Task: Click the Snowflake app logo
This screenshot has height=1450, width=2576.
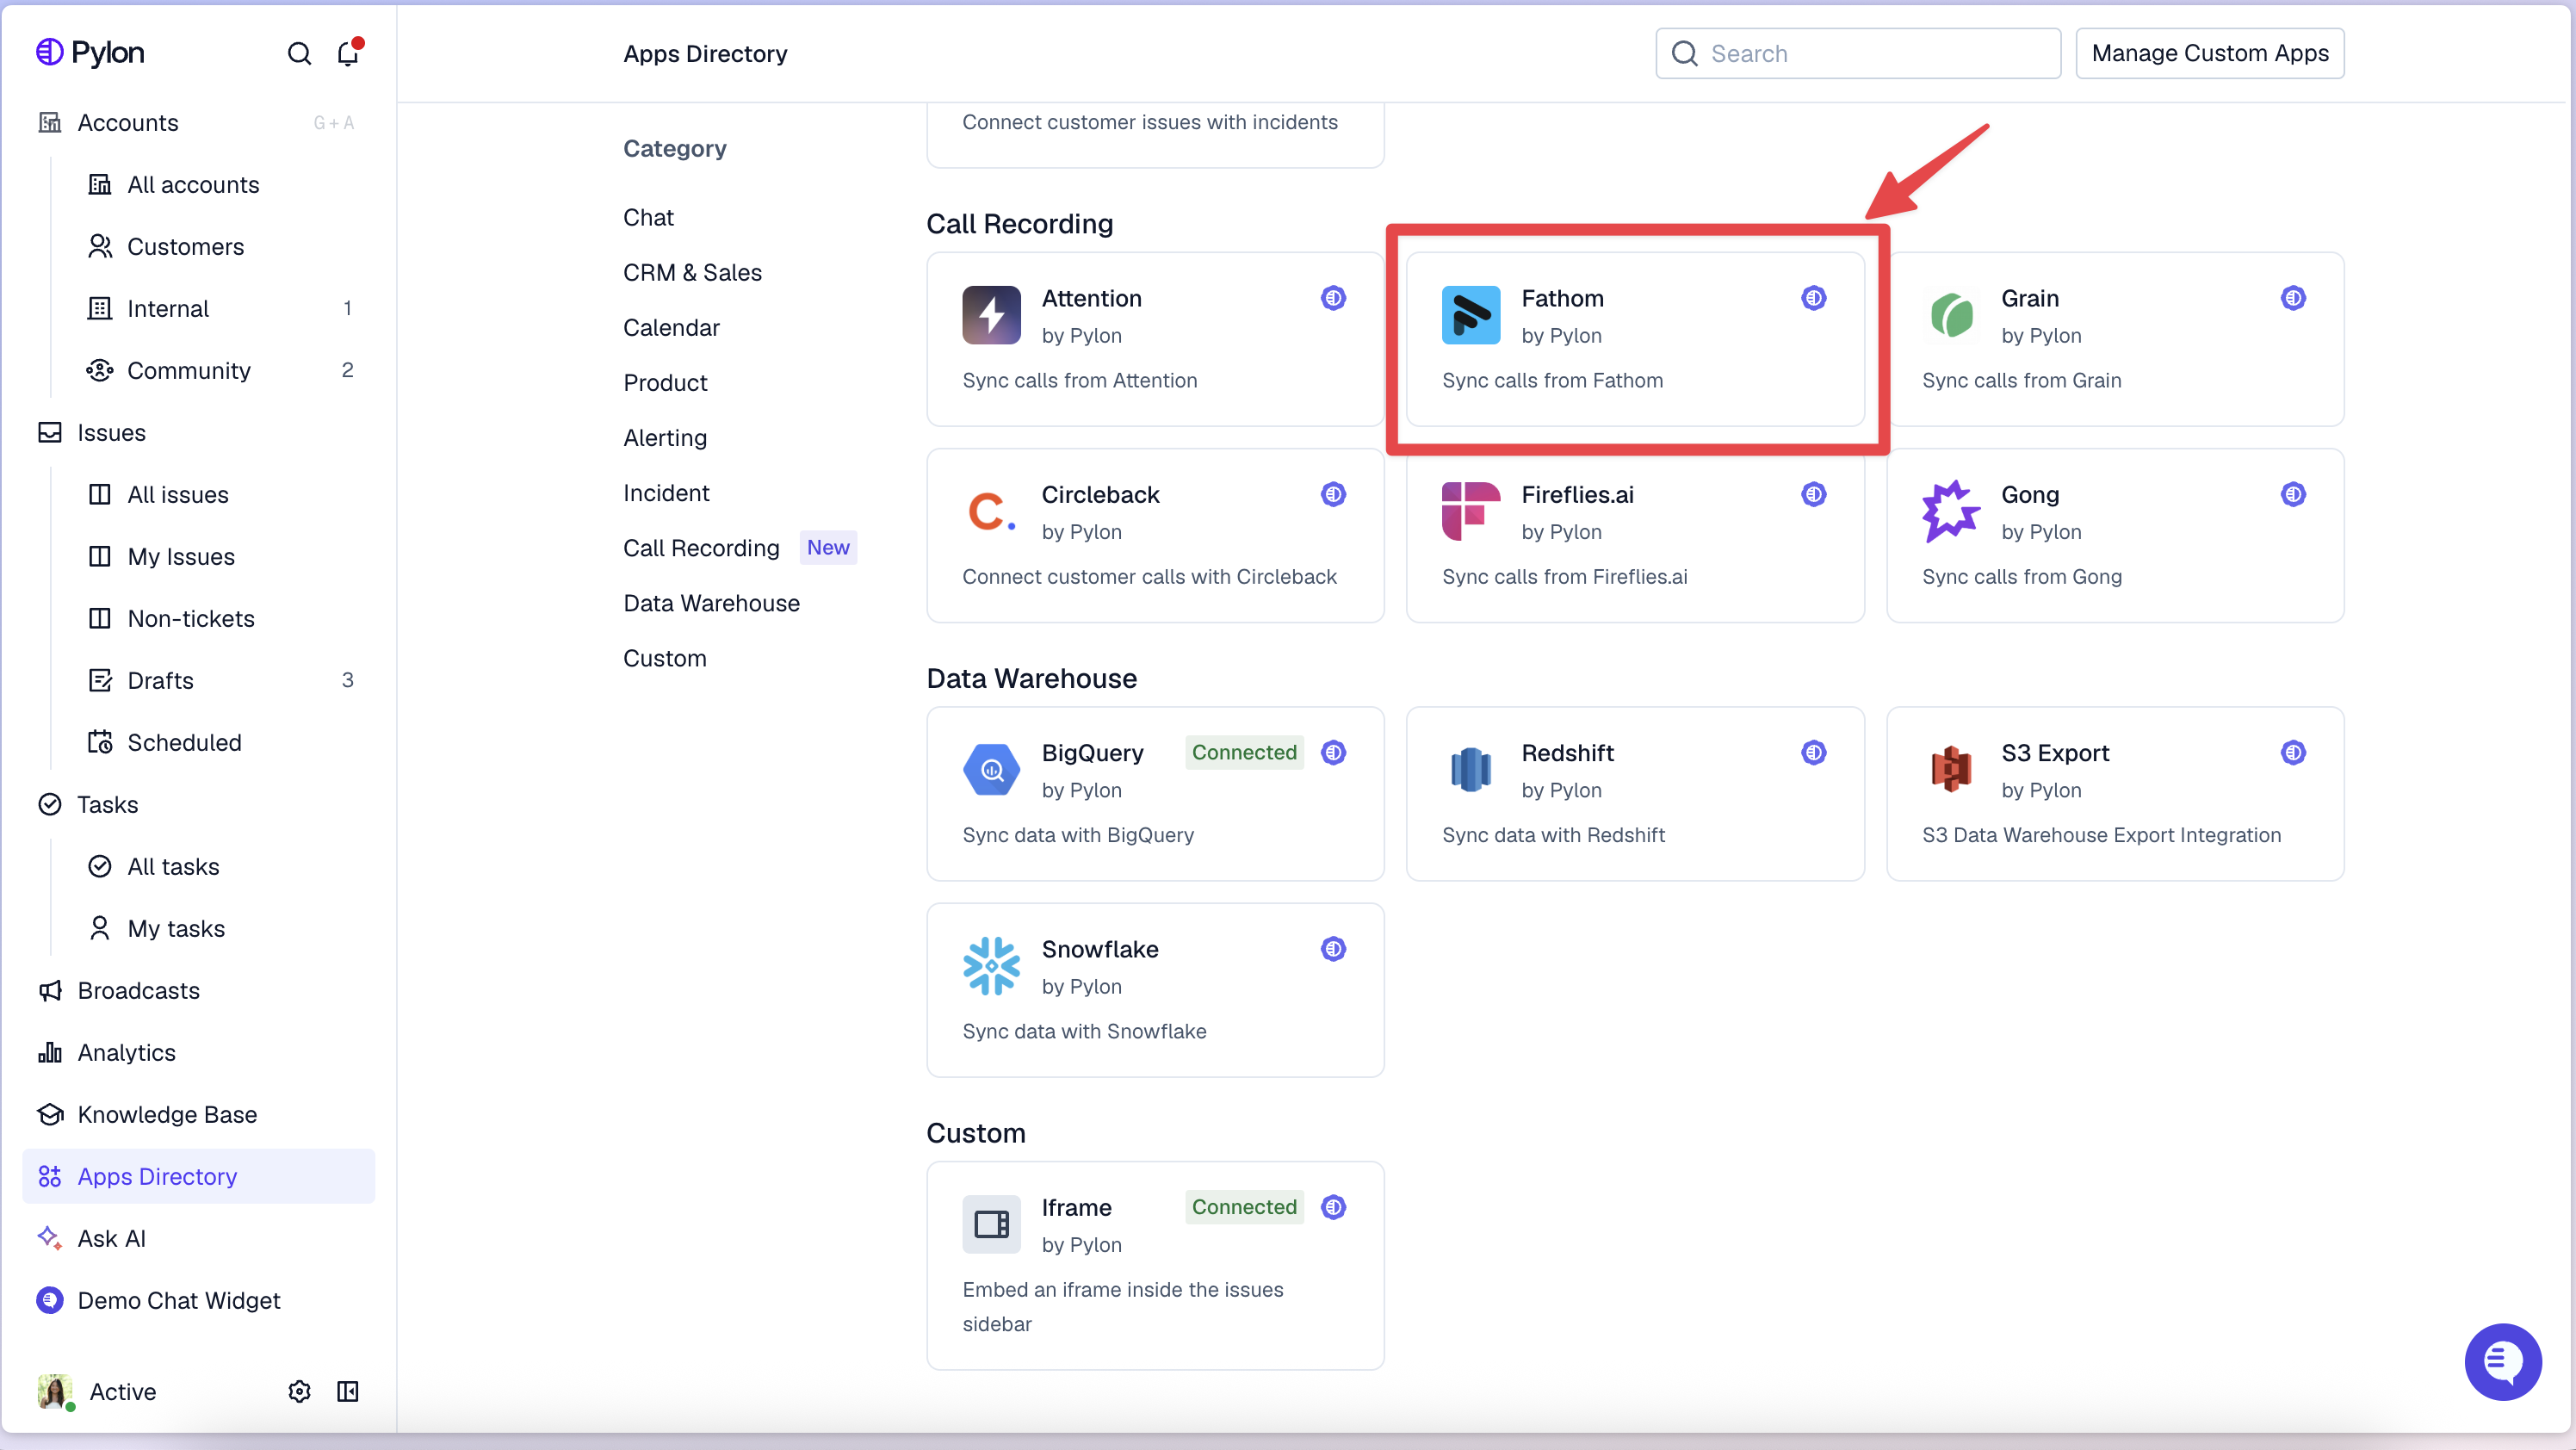Action: pos(990,966)
